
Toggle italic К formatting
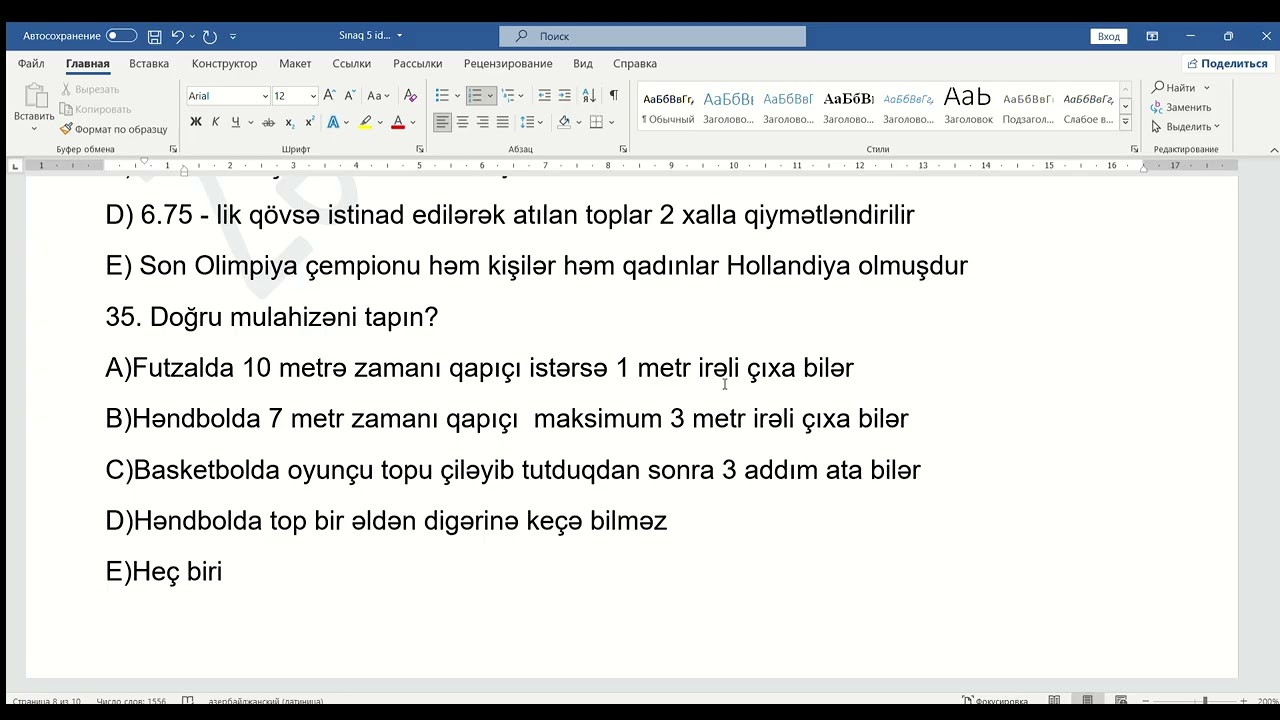(x=215, y=122)
